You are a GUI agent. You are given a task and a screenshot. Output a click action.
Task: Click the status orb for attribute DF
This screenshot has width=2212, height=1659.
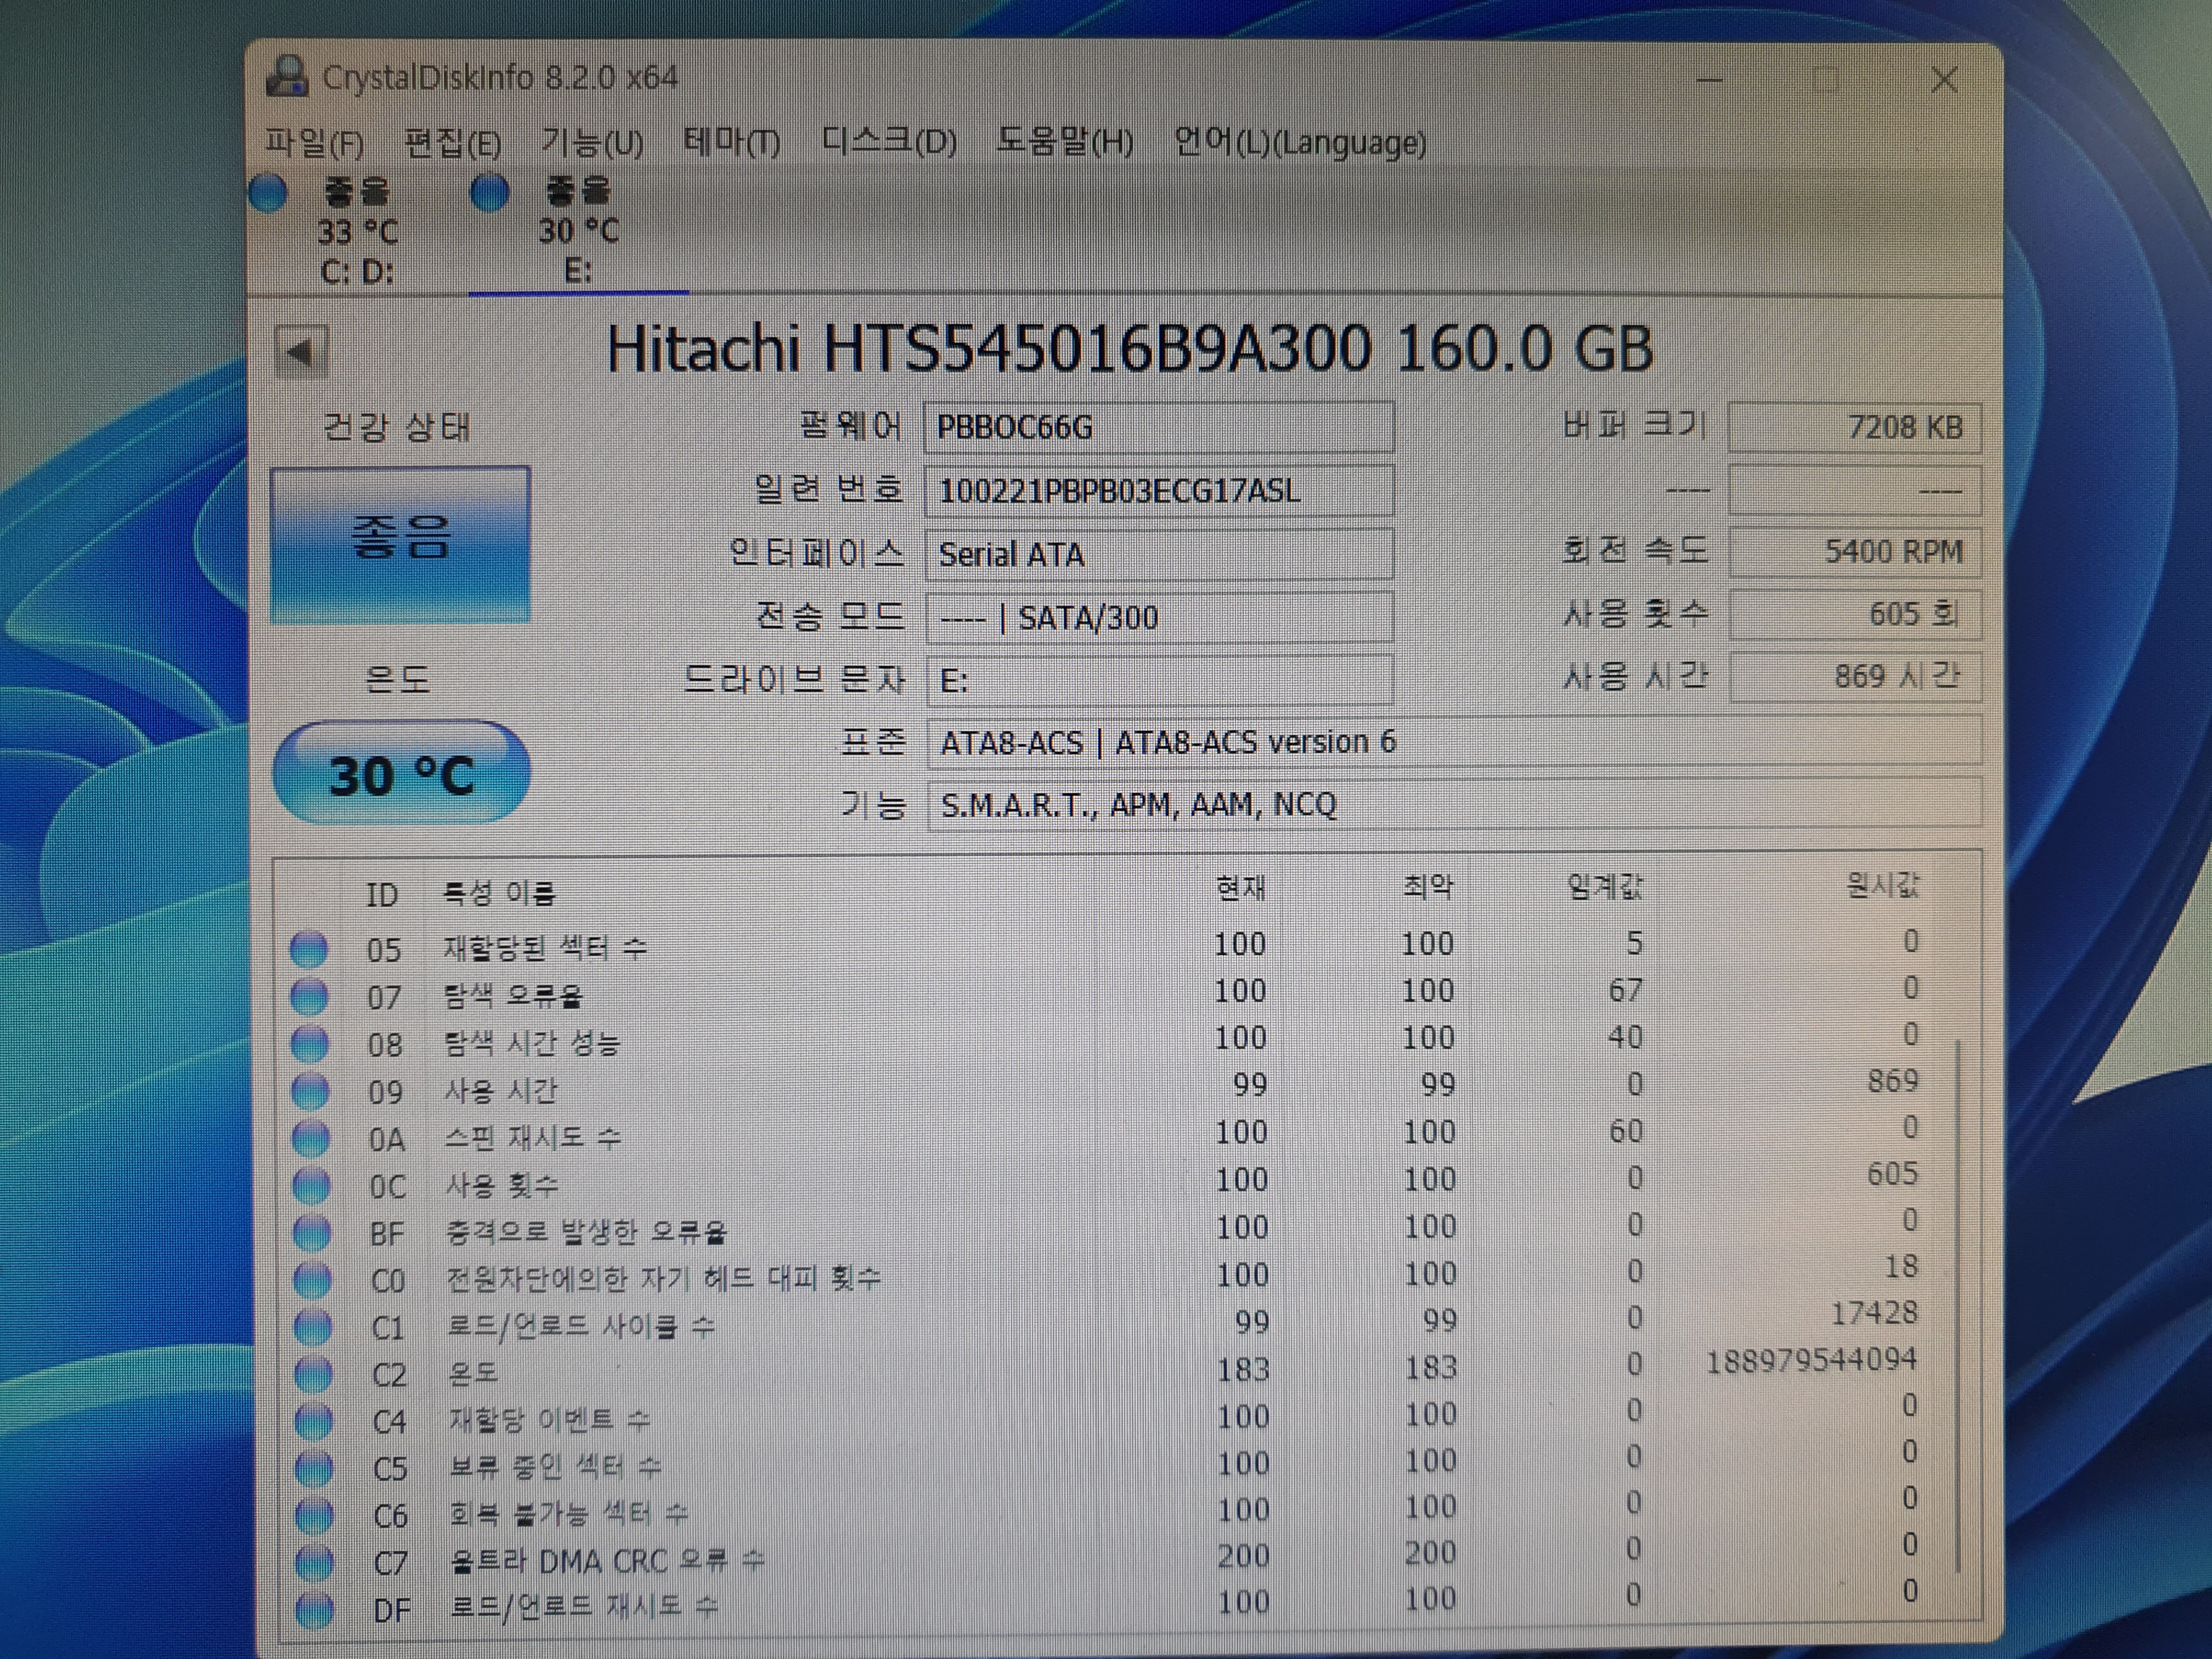(316, 1609)
